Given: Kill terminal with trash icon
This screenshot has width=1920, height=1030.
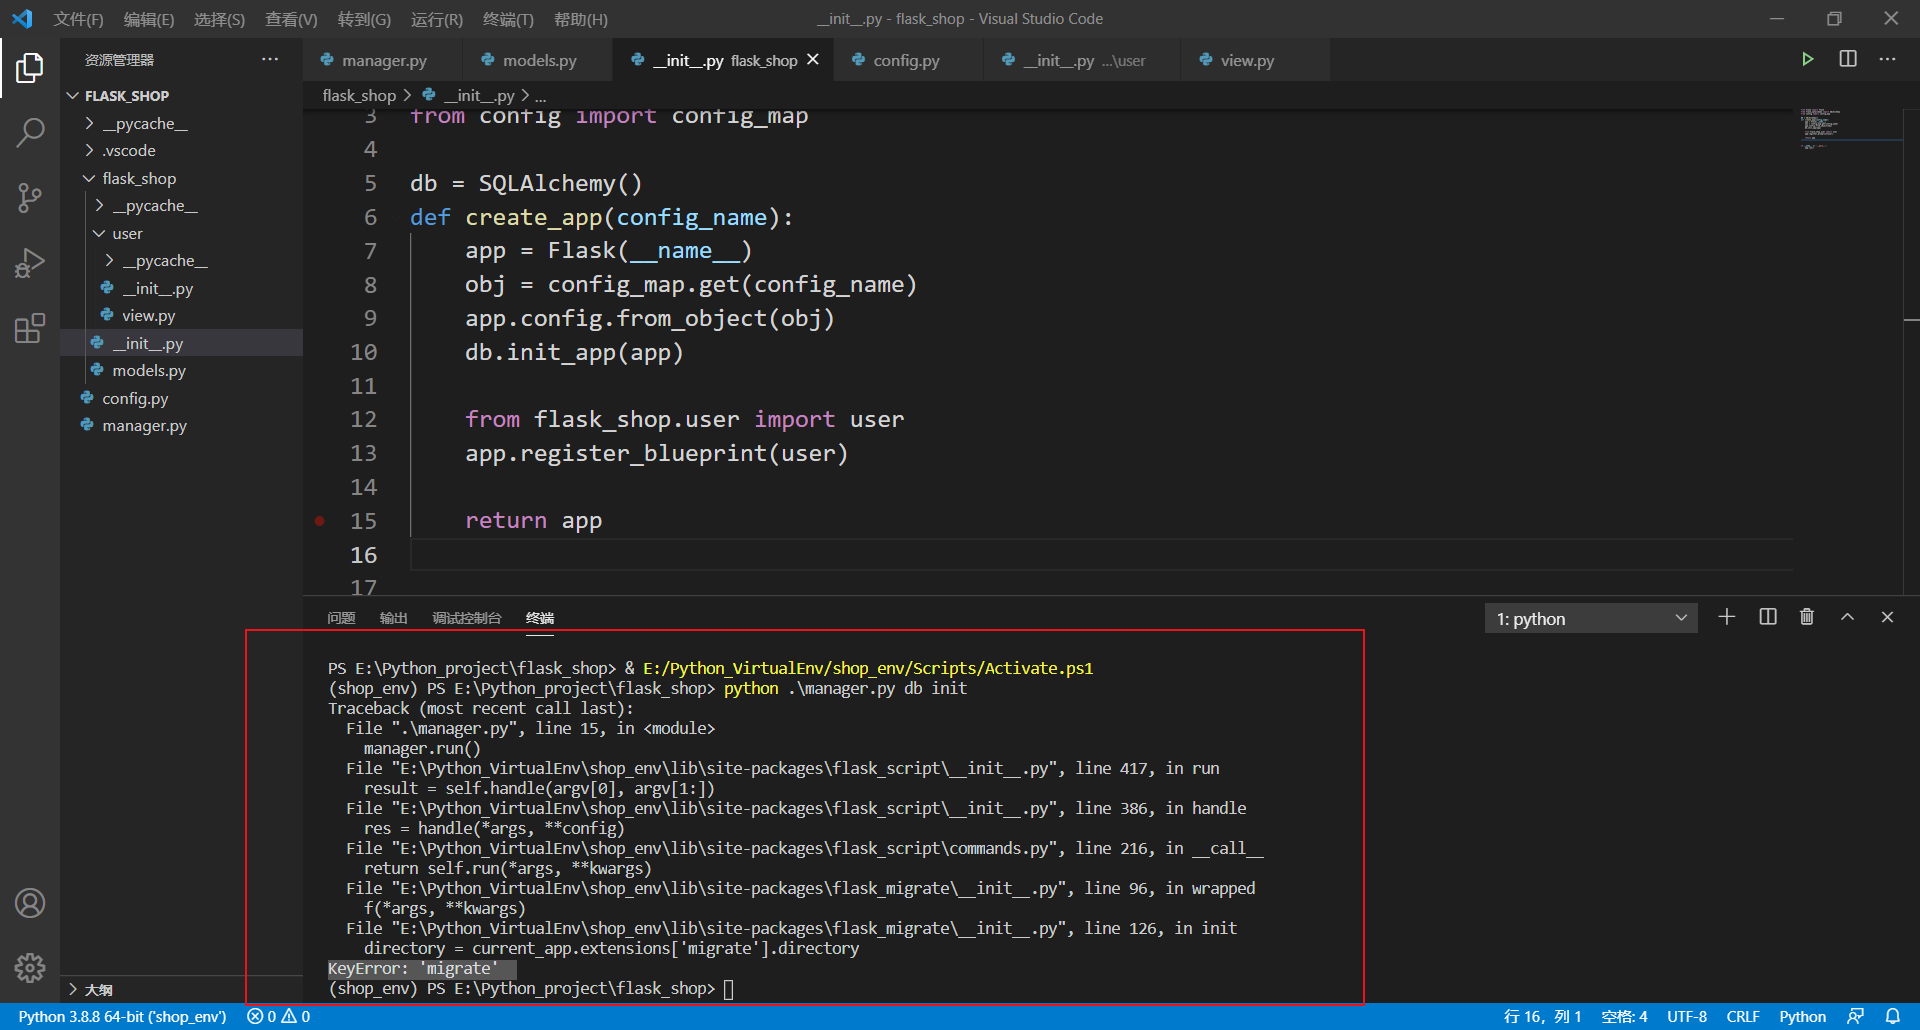Looking at the screenshot, I should click(x=1807, y=617).
